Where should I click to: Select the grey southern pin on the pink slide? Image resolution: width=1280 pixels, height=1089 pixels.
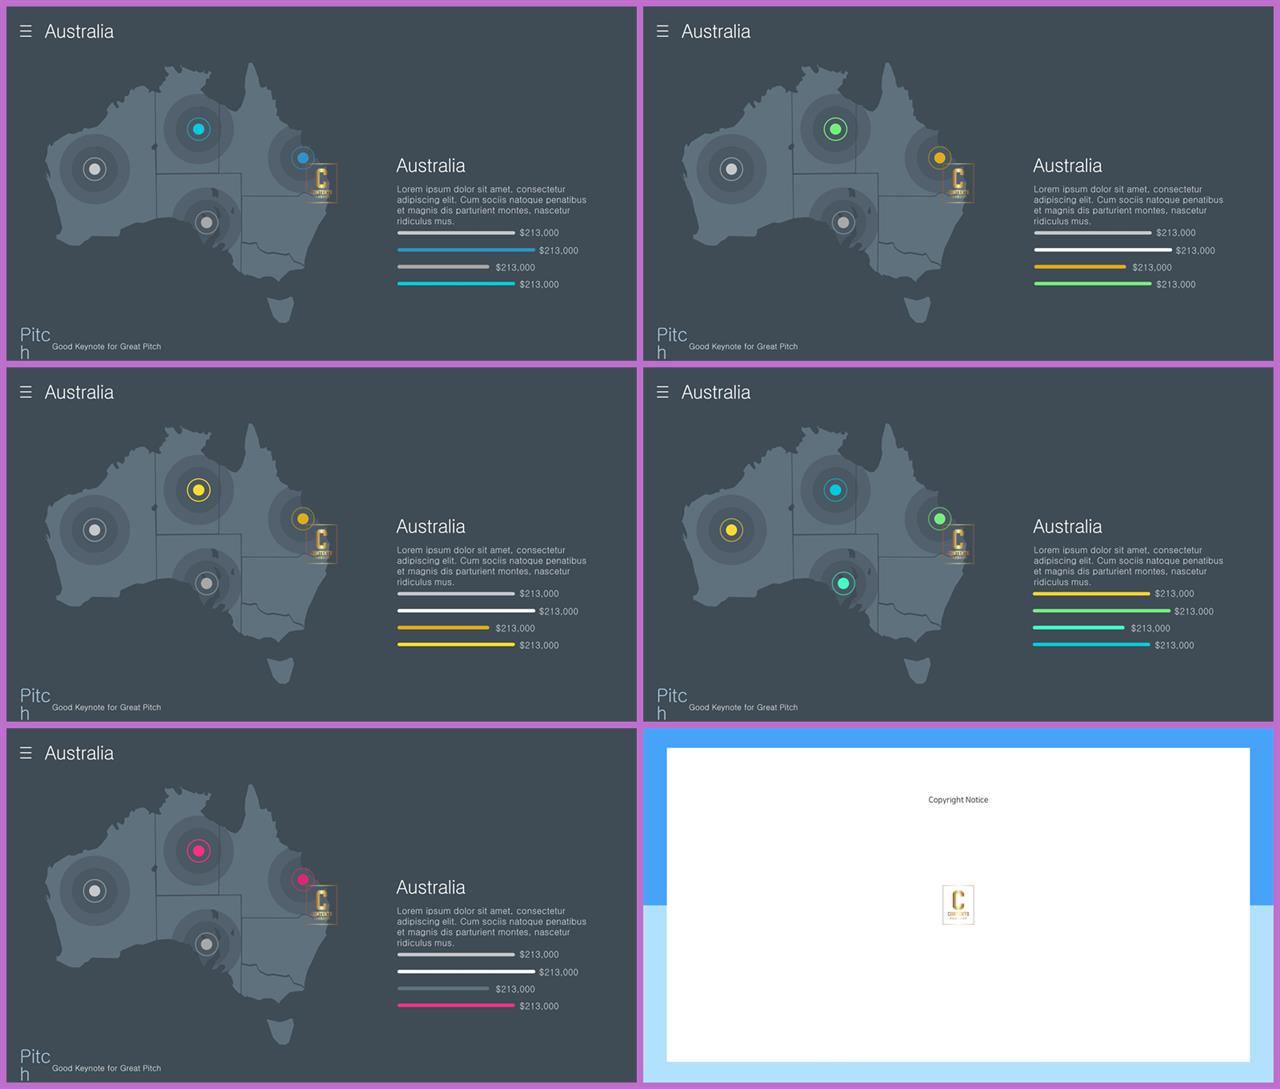[x=206, y=944]
